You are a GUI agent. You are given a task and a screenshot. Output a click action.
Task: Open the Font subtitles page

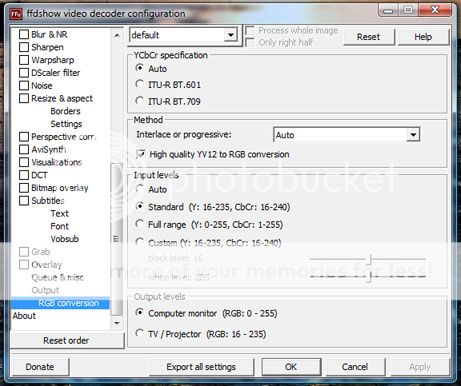(x=59, y=226)
